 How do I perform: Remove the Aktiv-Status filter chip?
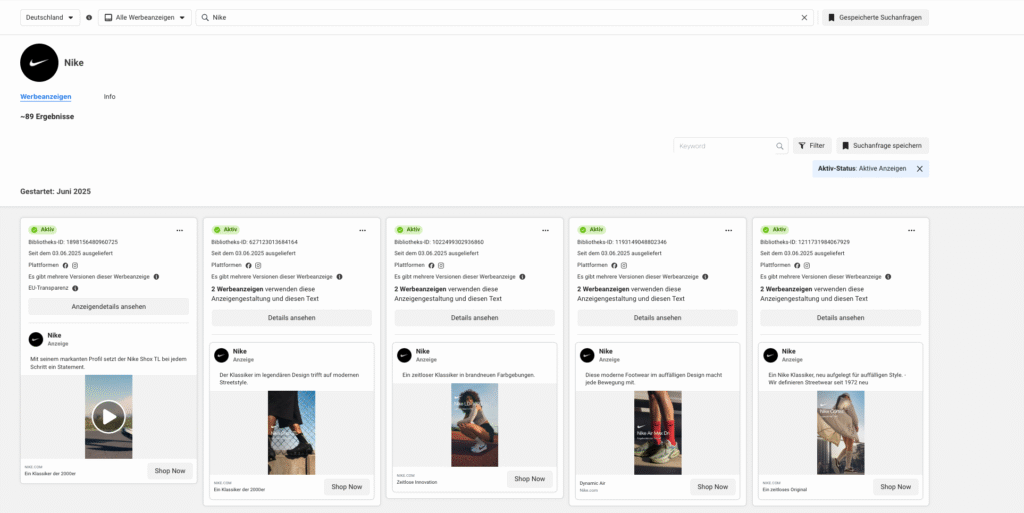coord(920,168)
